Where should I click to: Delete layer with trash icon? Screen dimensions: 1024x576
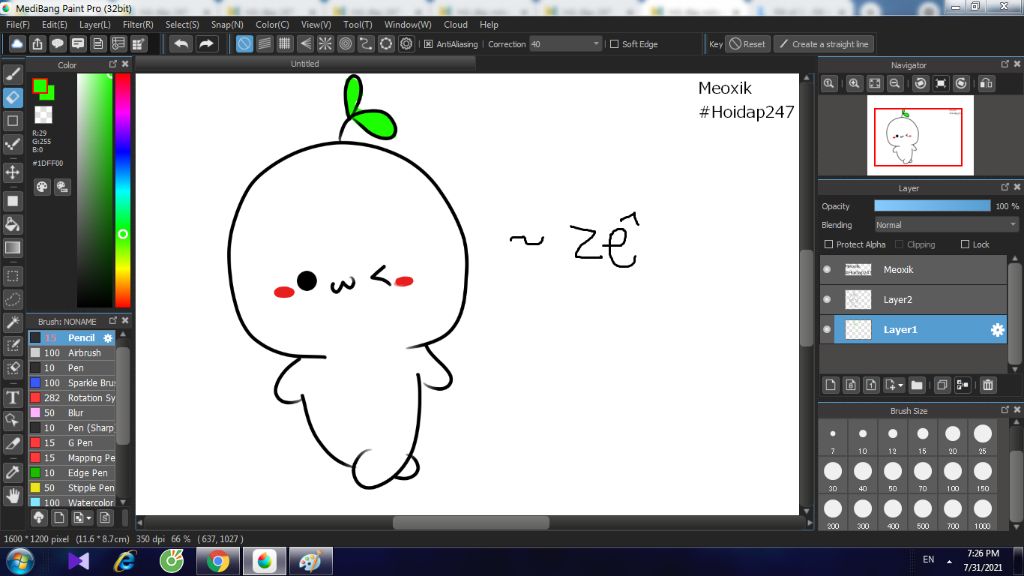click(x=987, y=385)
